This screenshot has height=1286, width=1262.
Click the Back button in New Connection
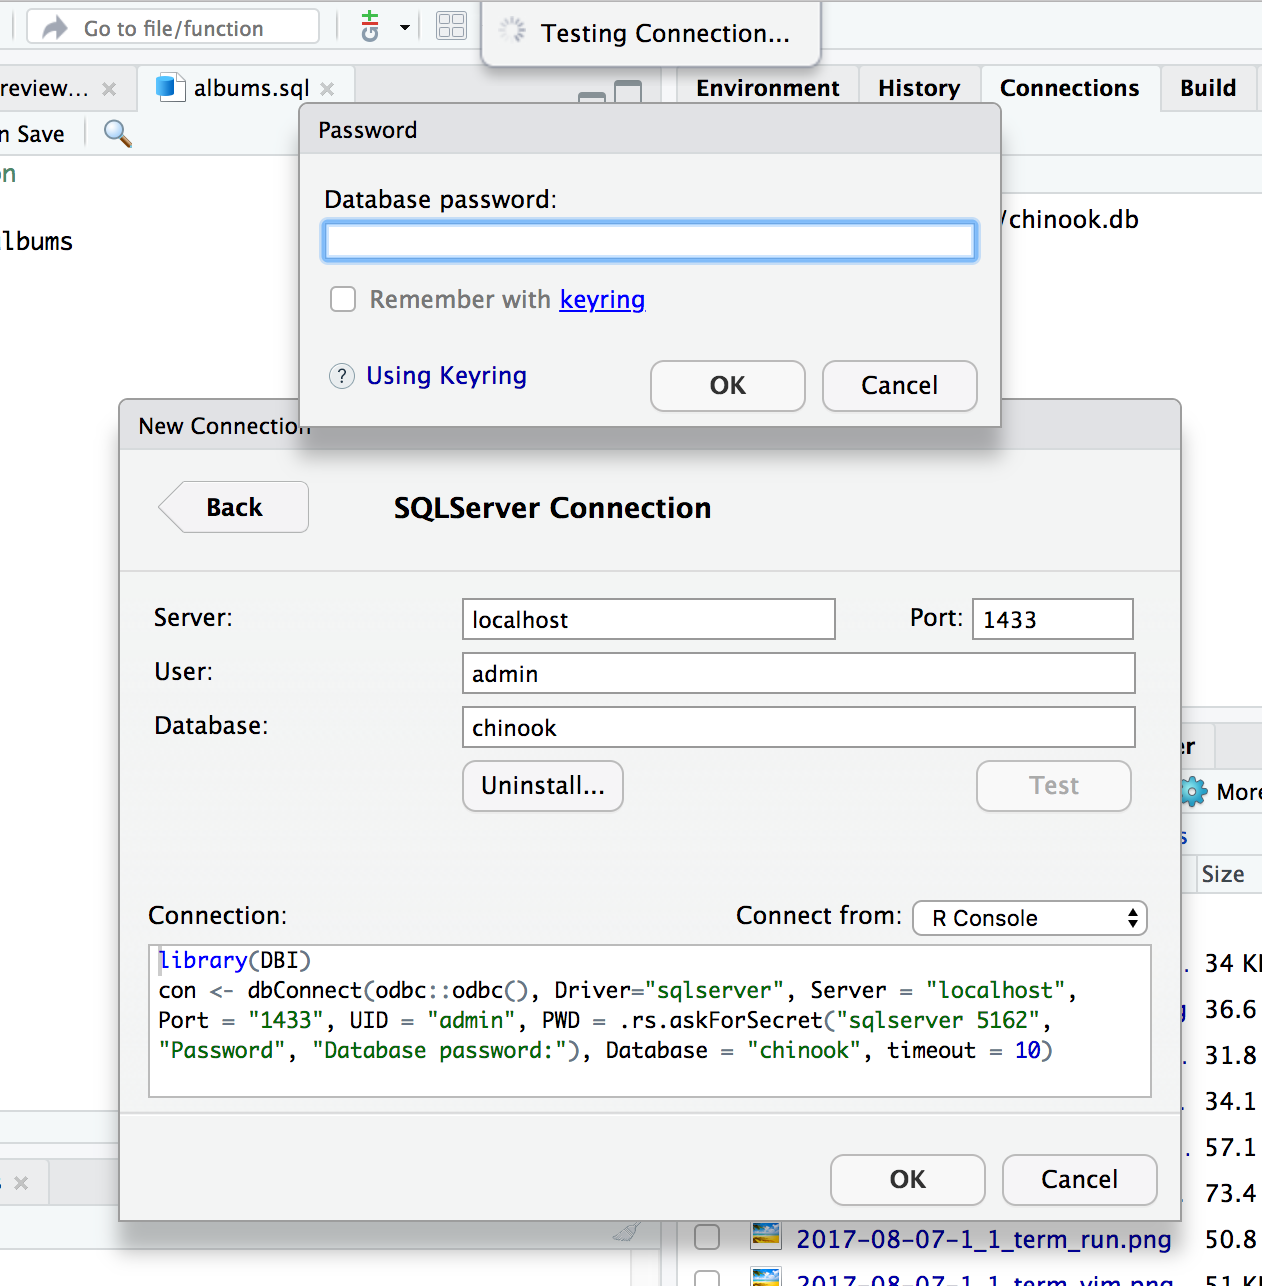click(234, 508)
